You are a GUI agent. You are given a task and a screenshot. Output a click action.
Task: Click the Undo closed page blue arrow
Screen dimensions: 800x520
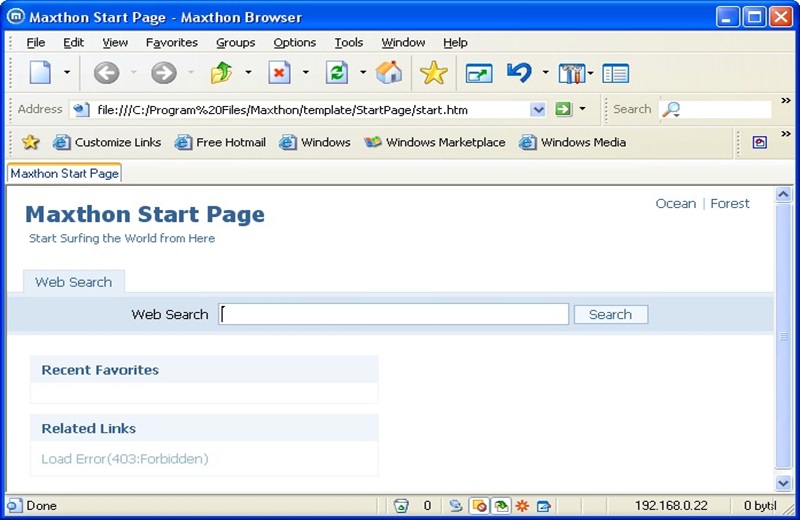coord(519,73)
